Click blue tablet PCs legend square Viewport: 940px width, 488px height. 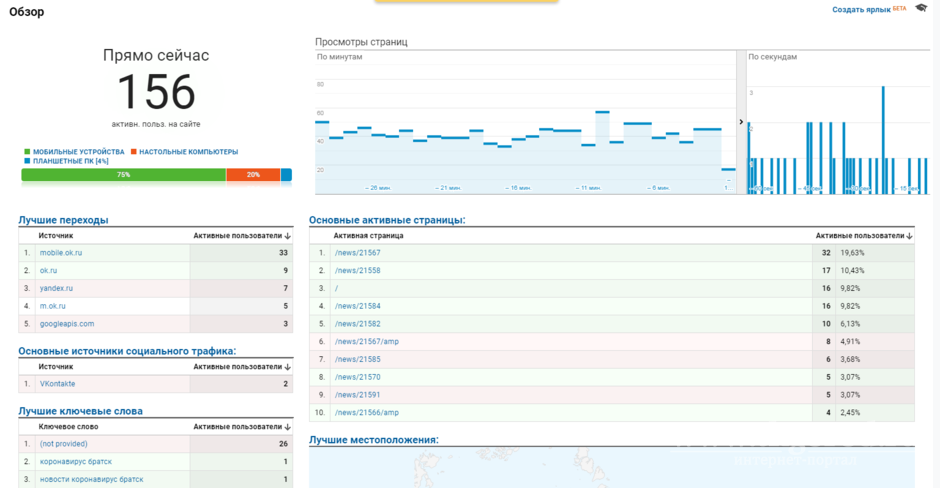click(x=27, y=161)
